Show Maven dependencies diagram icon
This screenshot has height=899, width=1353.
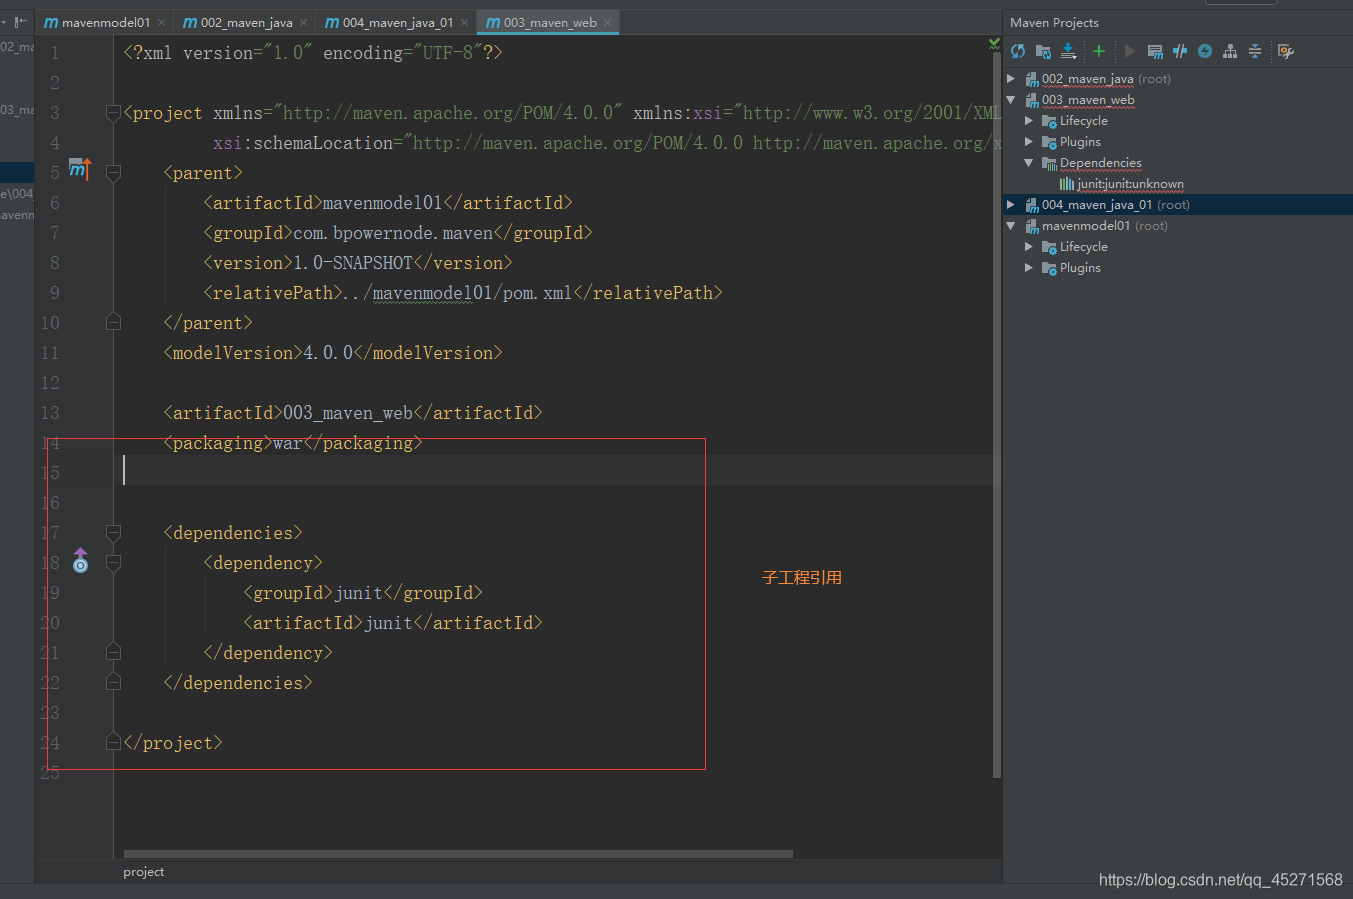click(1230, 51)
